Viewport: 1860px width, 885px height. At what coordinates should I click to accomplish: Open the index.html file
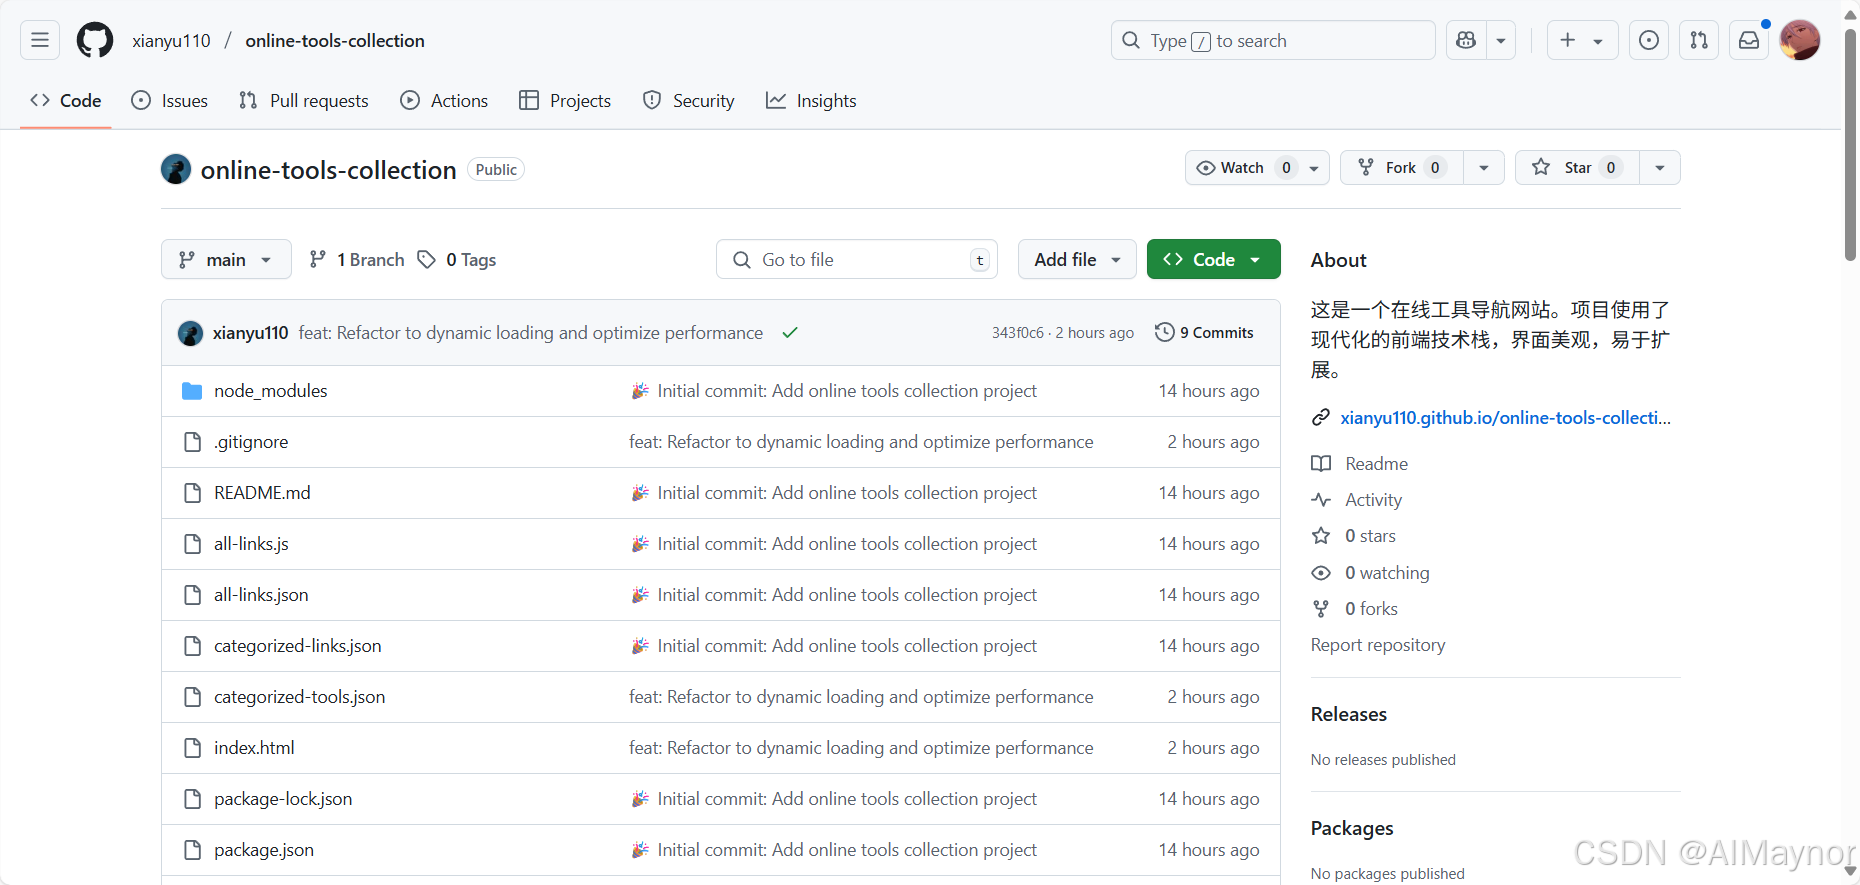click(x=254, y=748)
